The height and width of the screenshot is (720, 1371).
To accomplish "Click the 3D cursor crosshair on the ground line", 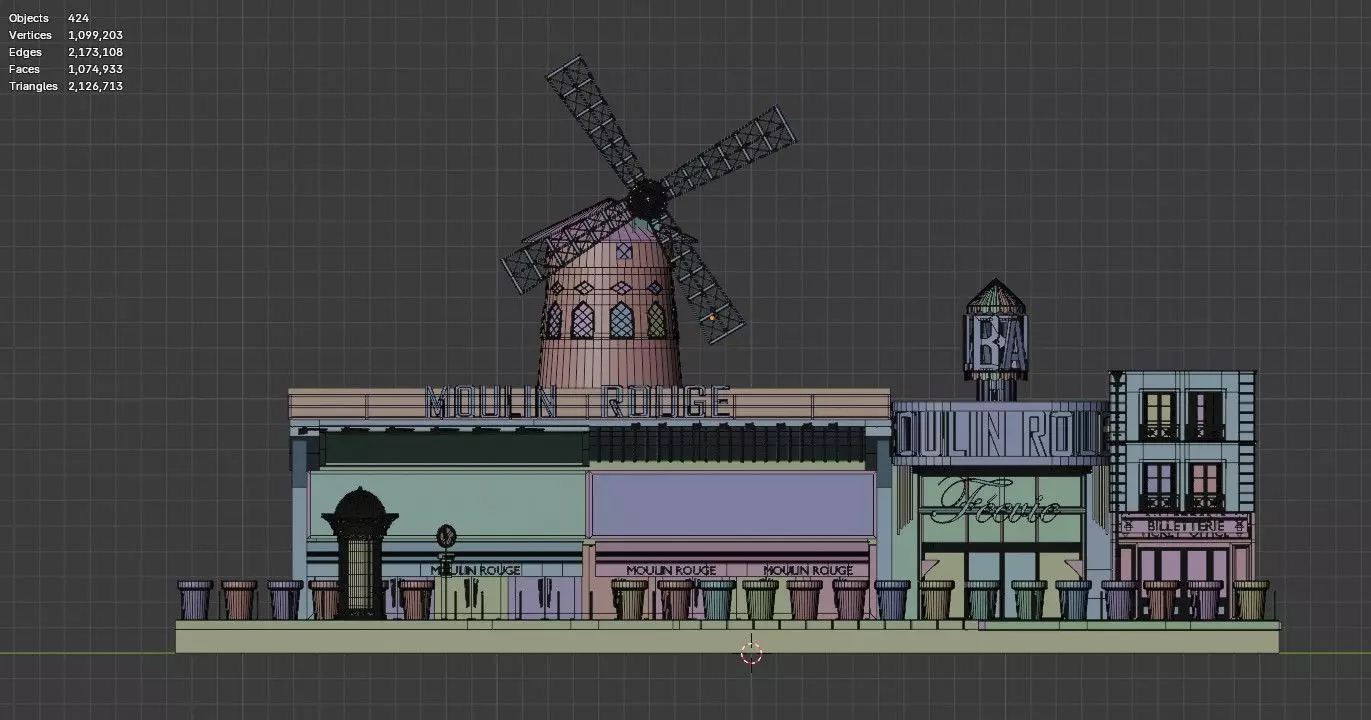I will click(x=751, y=653).
